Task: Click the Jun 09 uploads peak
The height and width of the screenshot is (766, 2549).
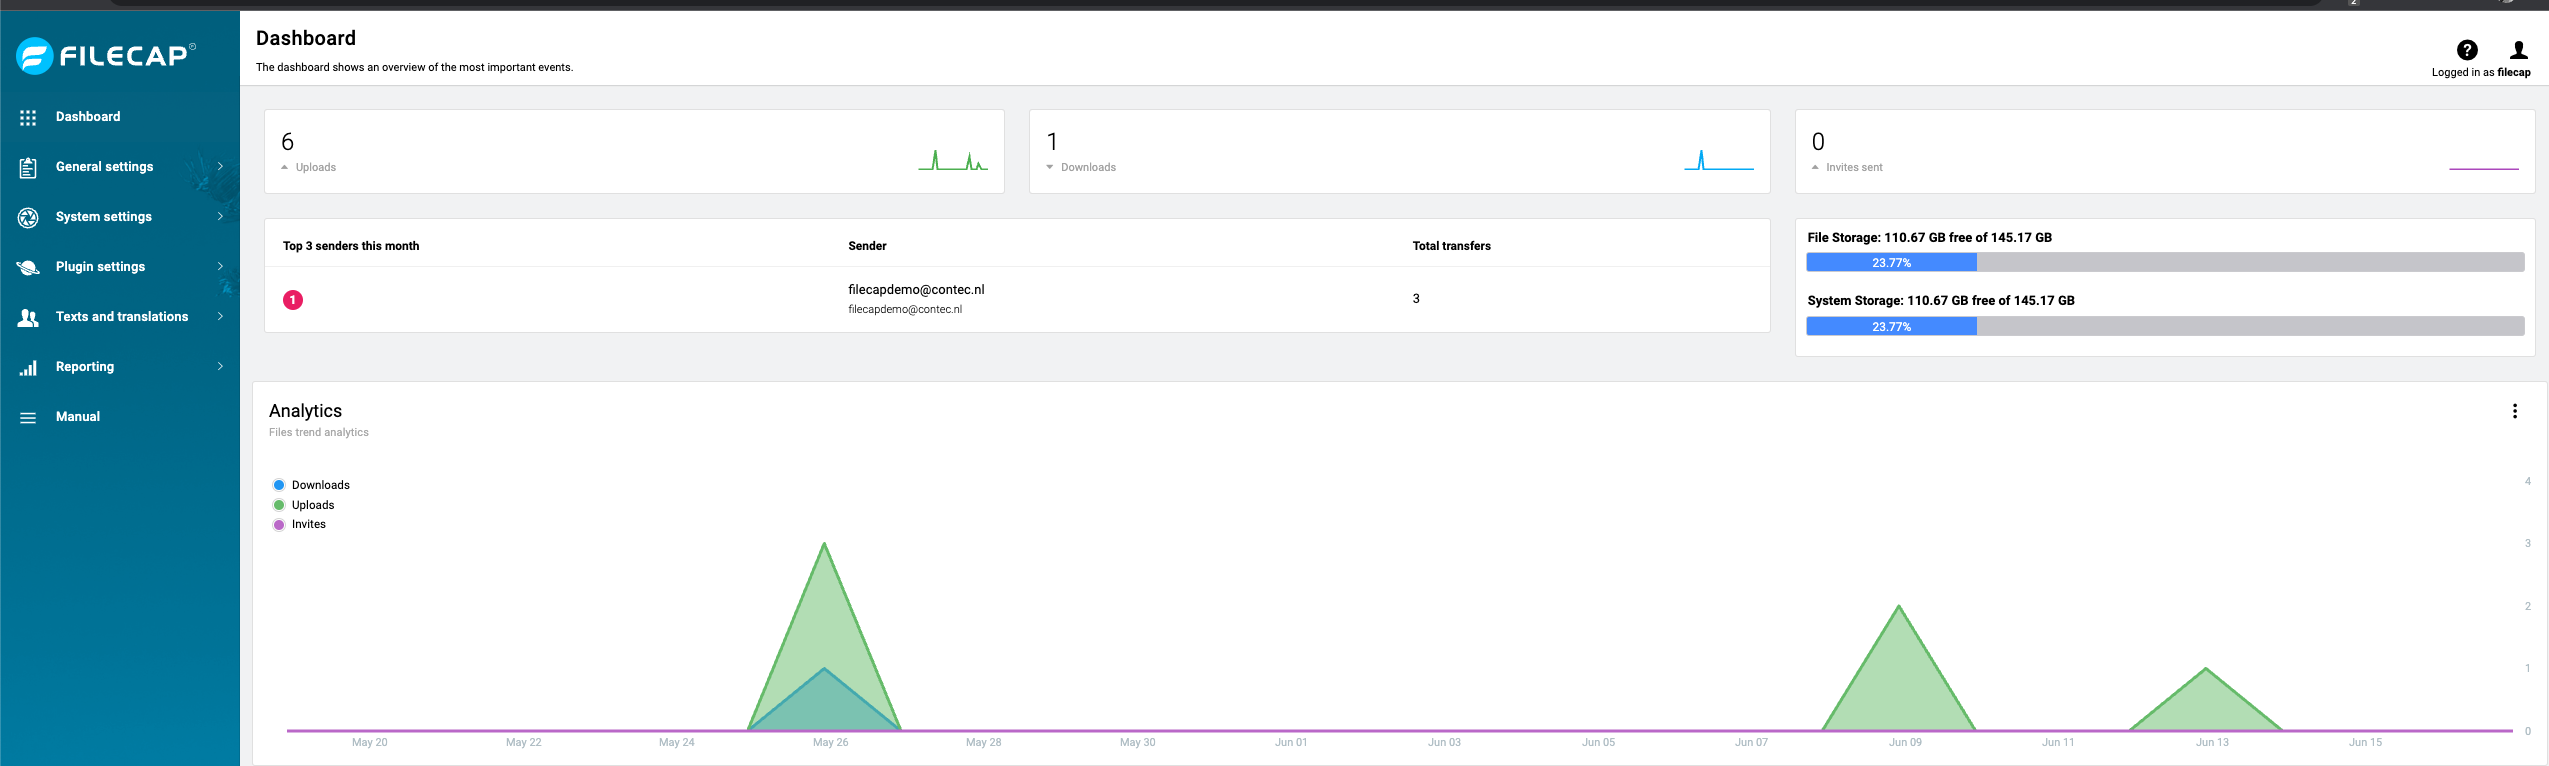Action: tap(1899, 606)
